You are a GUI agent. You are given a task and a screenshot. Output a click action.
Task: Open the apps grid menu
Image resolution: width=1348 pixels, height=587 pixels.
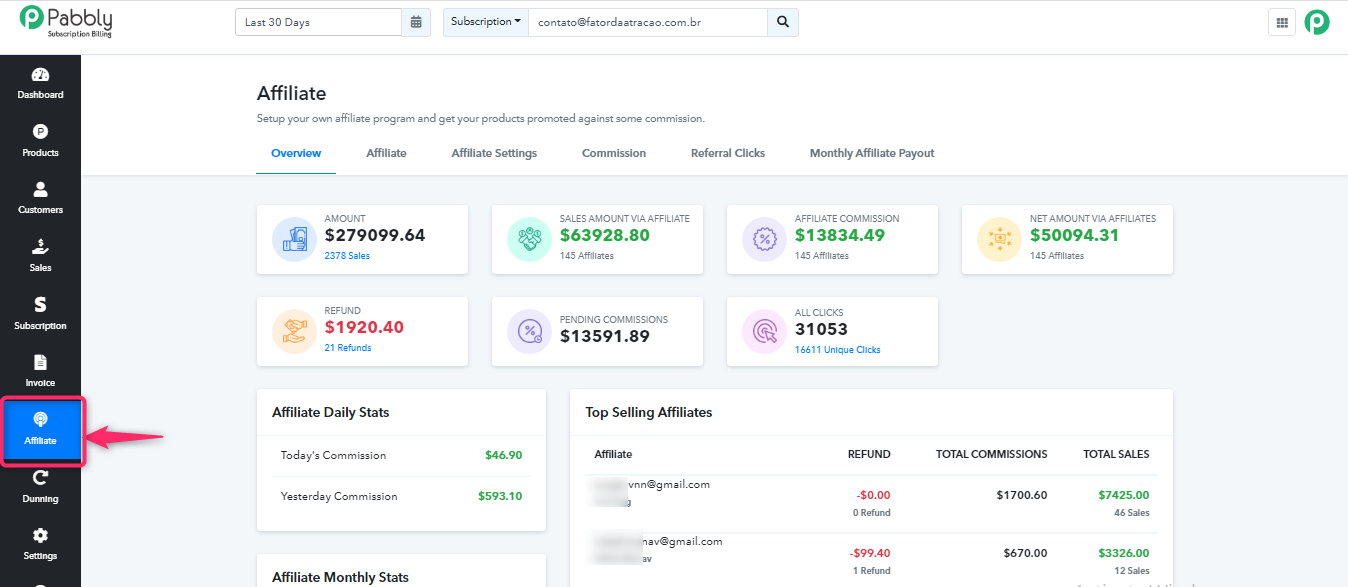click(1281, 22)
